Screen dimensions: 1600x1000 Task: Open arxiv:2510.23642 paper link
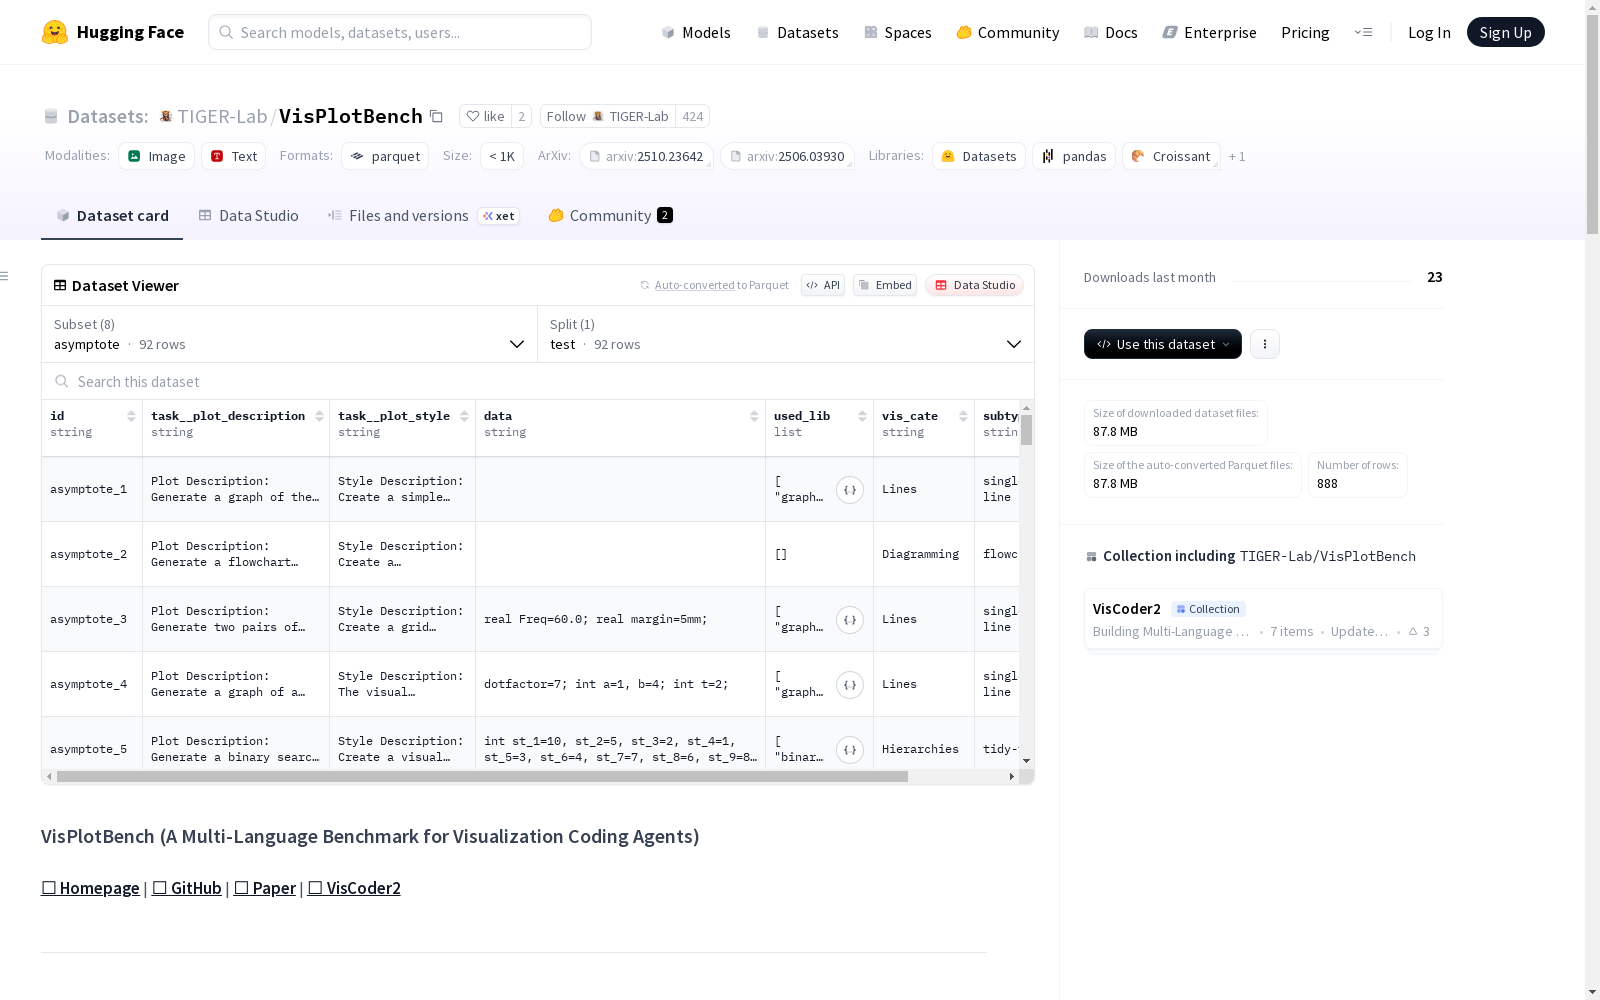[x=646, y=156]
